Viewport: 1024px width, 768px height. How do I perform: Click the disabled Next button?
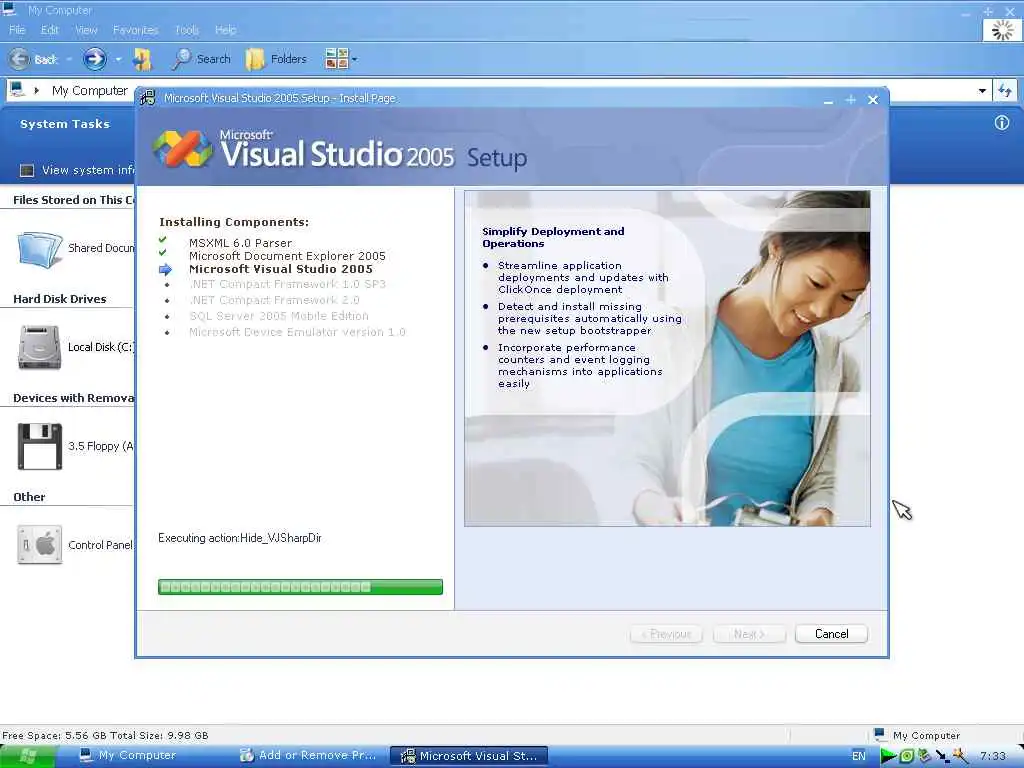click(x=749, y=634)
